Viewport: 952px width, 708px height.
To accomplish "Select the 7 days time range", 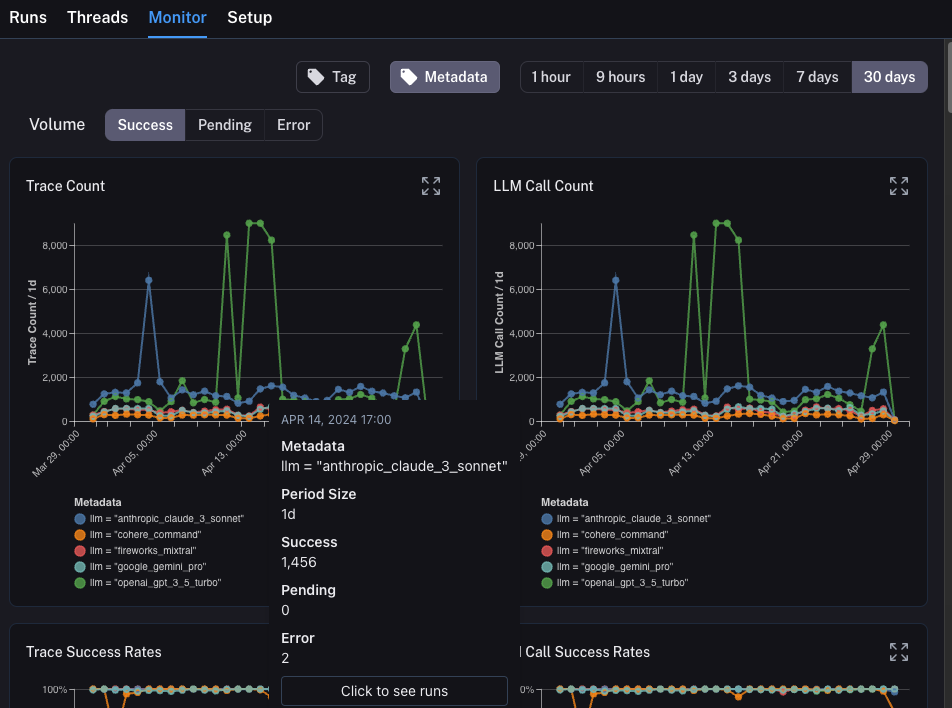I will (817, 77).
